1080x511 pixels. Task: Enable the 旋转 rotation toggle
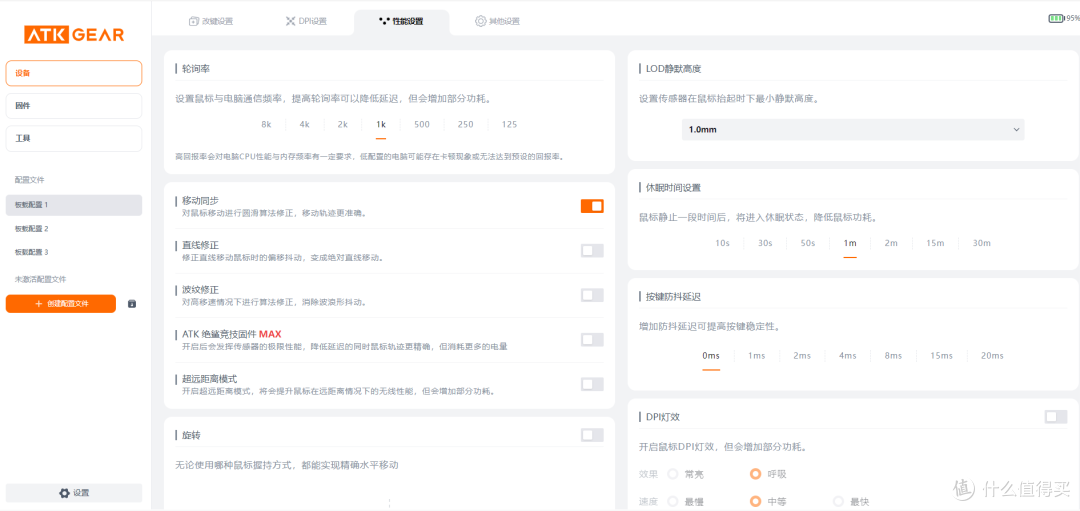(x=592, y=435)
